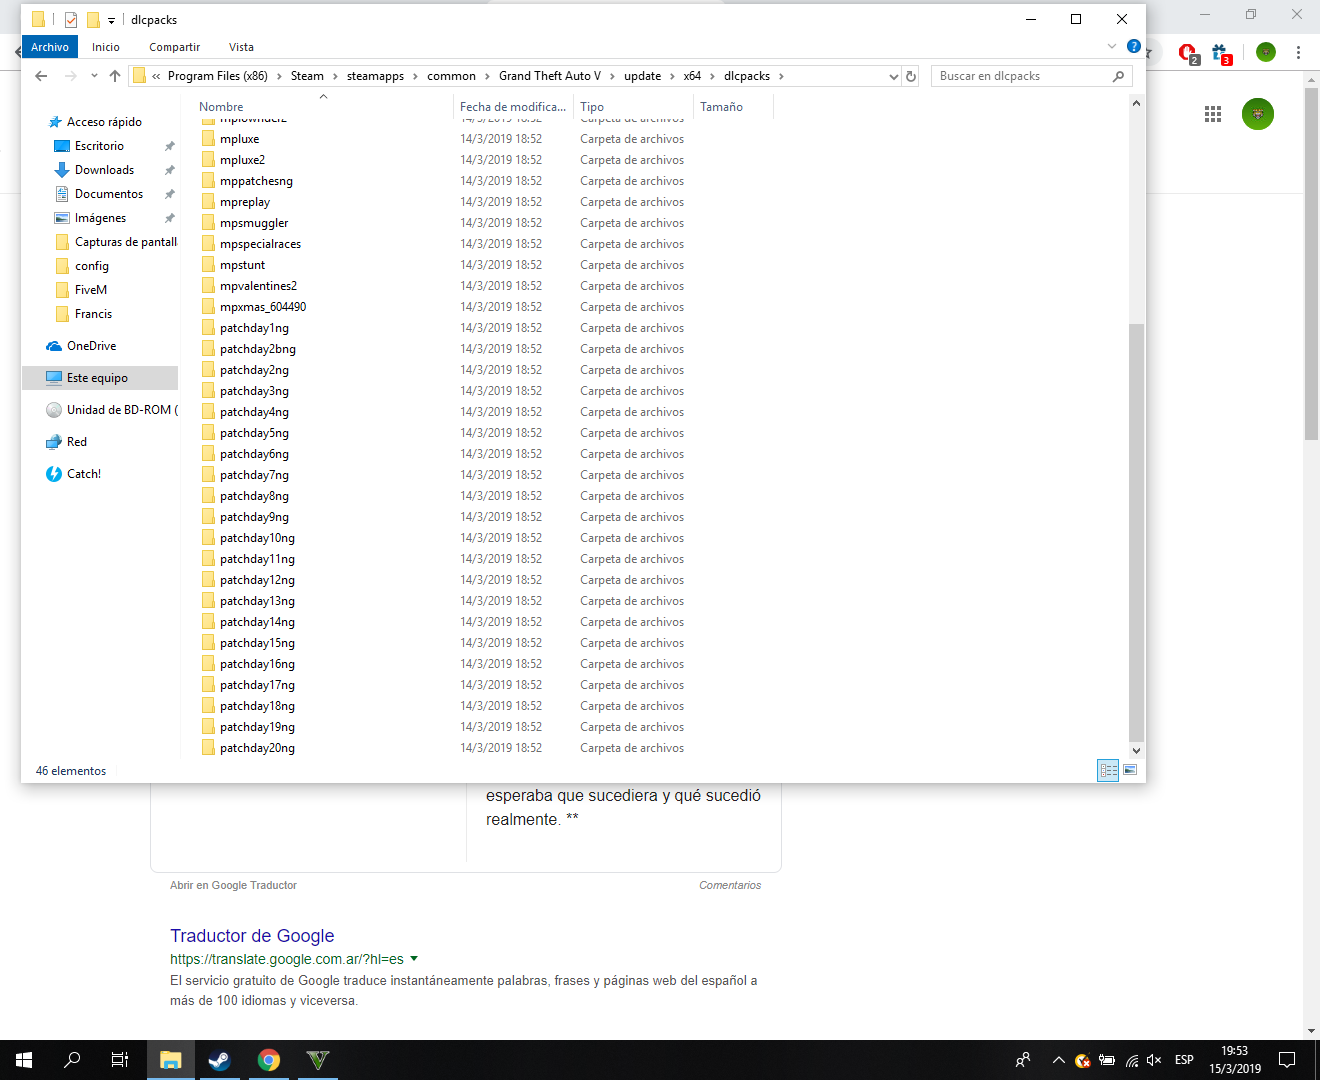The height and width of the screenshot is (1080, 1320).
Task: Click the New folder icon in title bar
Action: coord(93,19)
